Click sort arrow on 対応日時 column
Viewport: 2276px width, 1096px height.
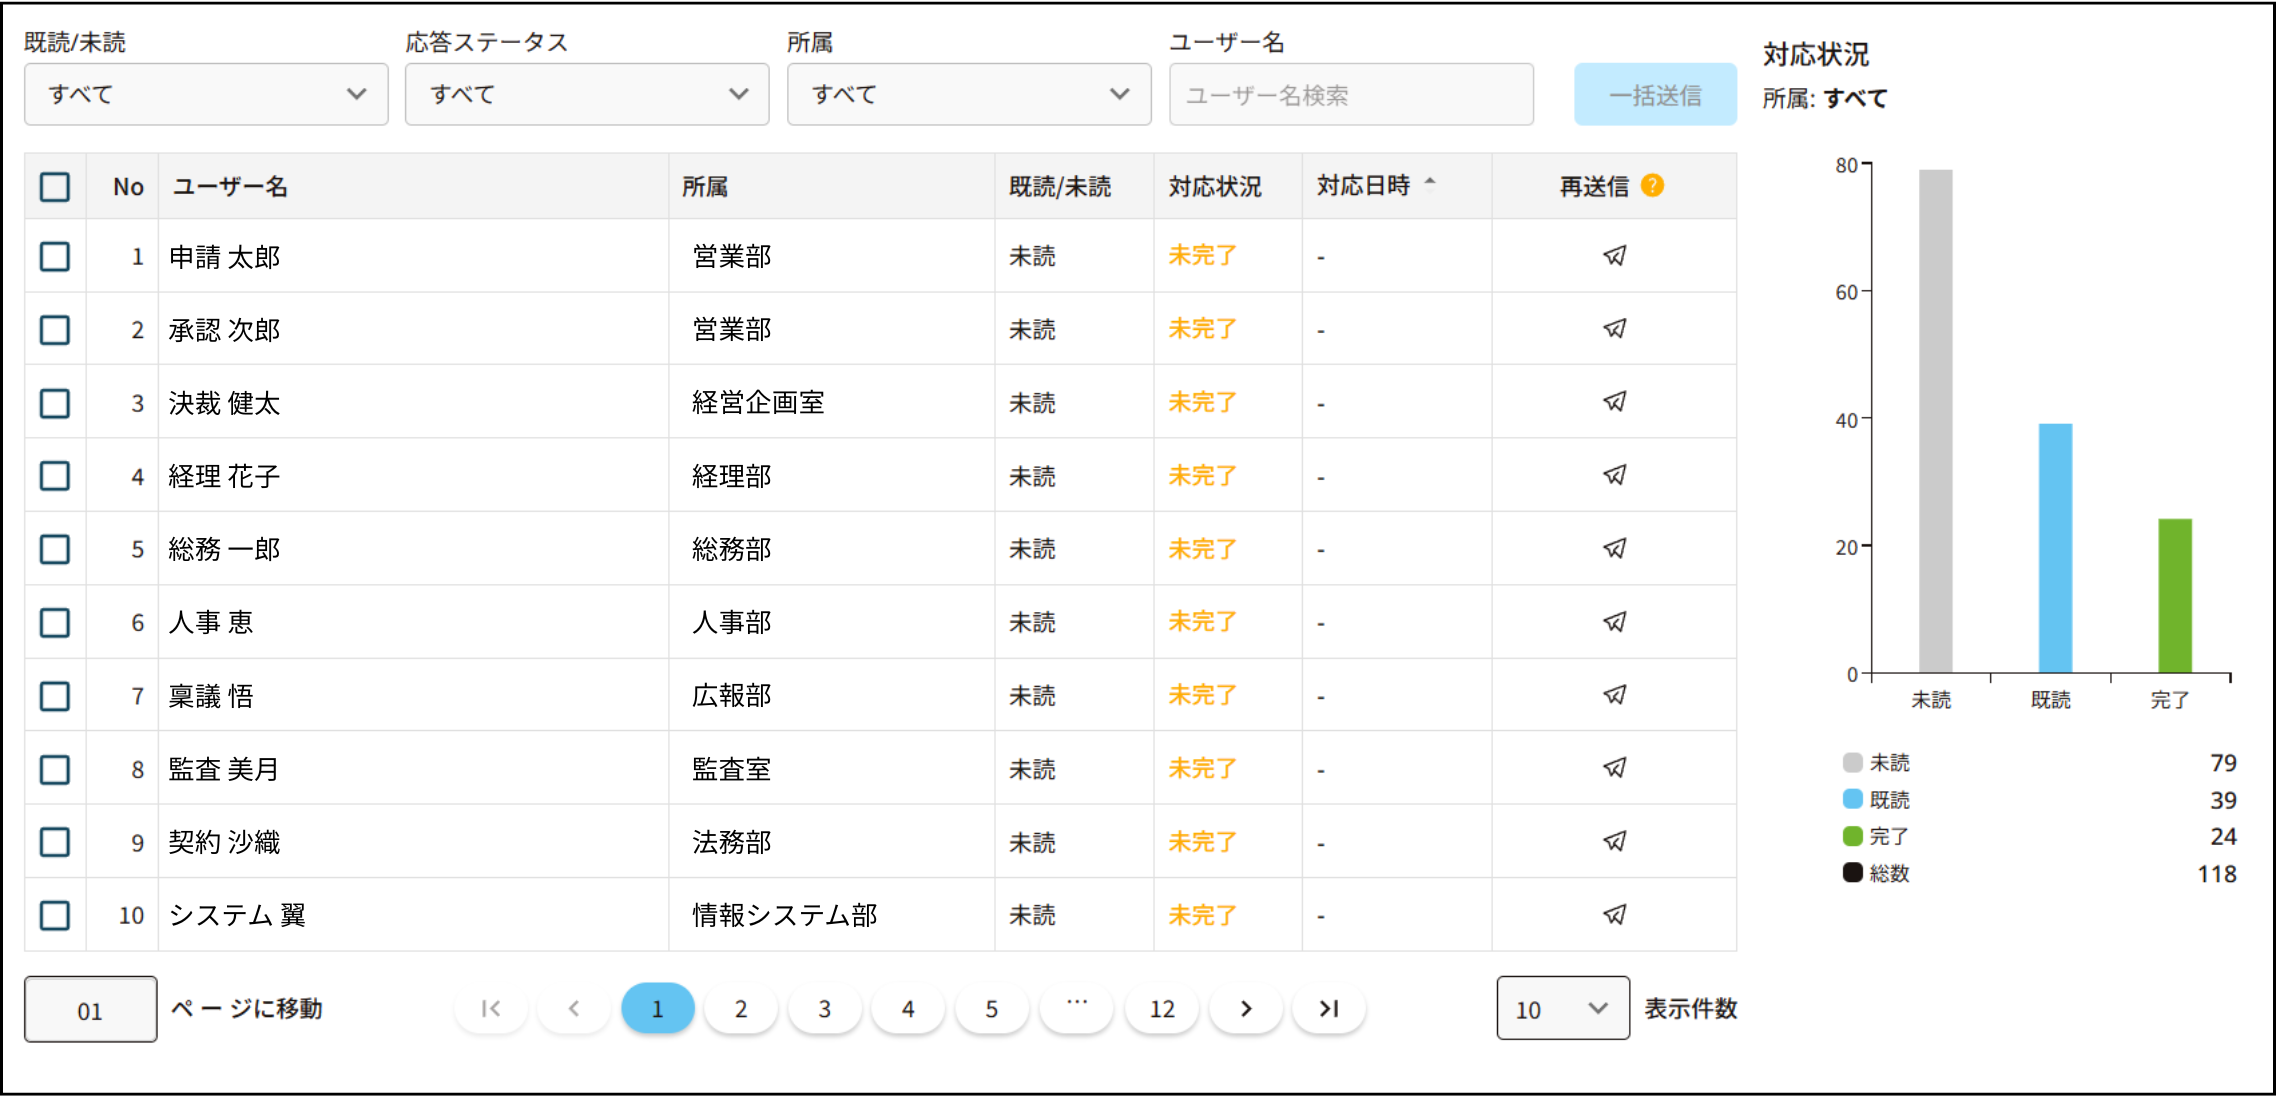1430,182
